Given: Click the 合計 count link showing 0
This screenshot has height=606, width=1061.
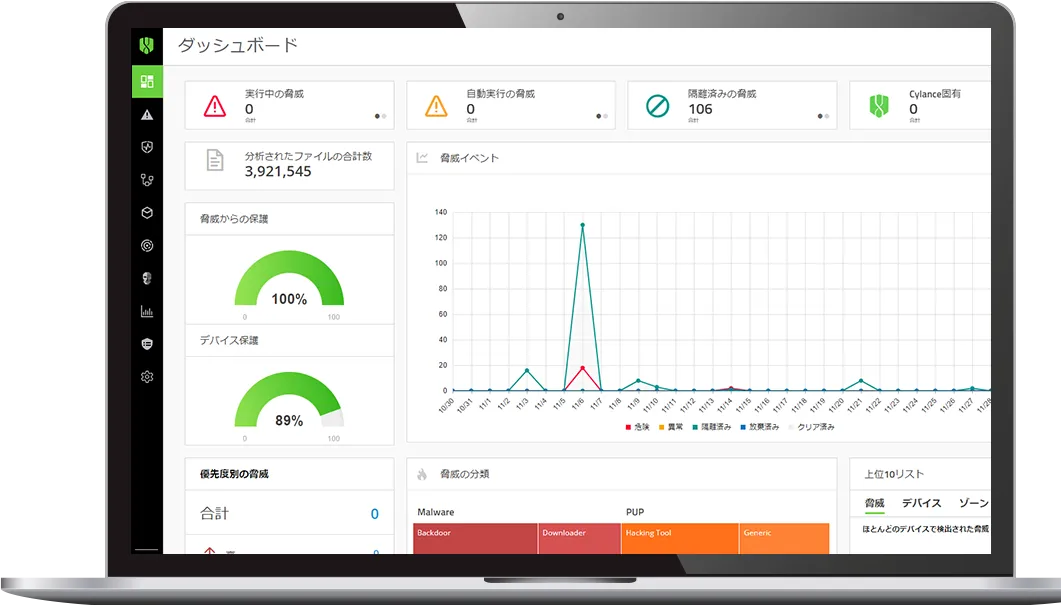Looking at the screenshot, I should (374, 514).
